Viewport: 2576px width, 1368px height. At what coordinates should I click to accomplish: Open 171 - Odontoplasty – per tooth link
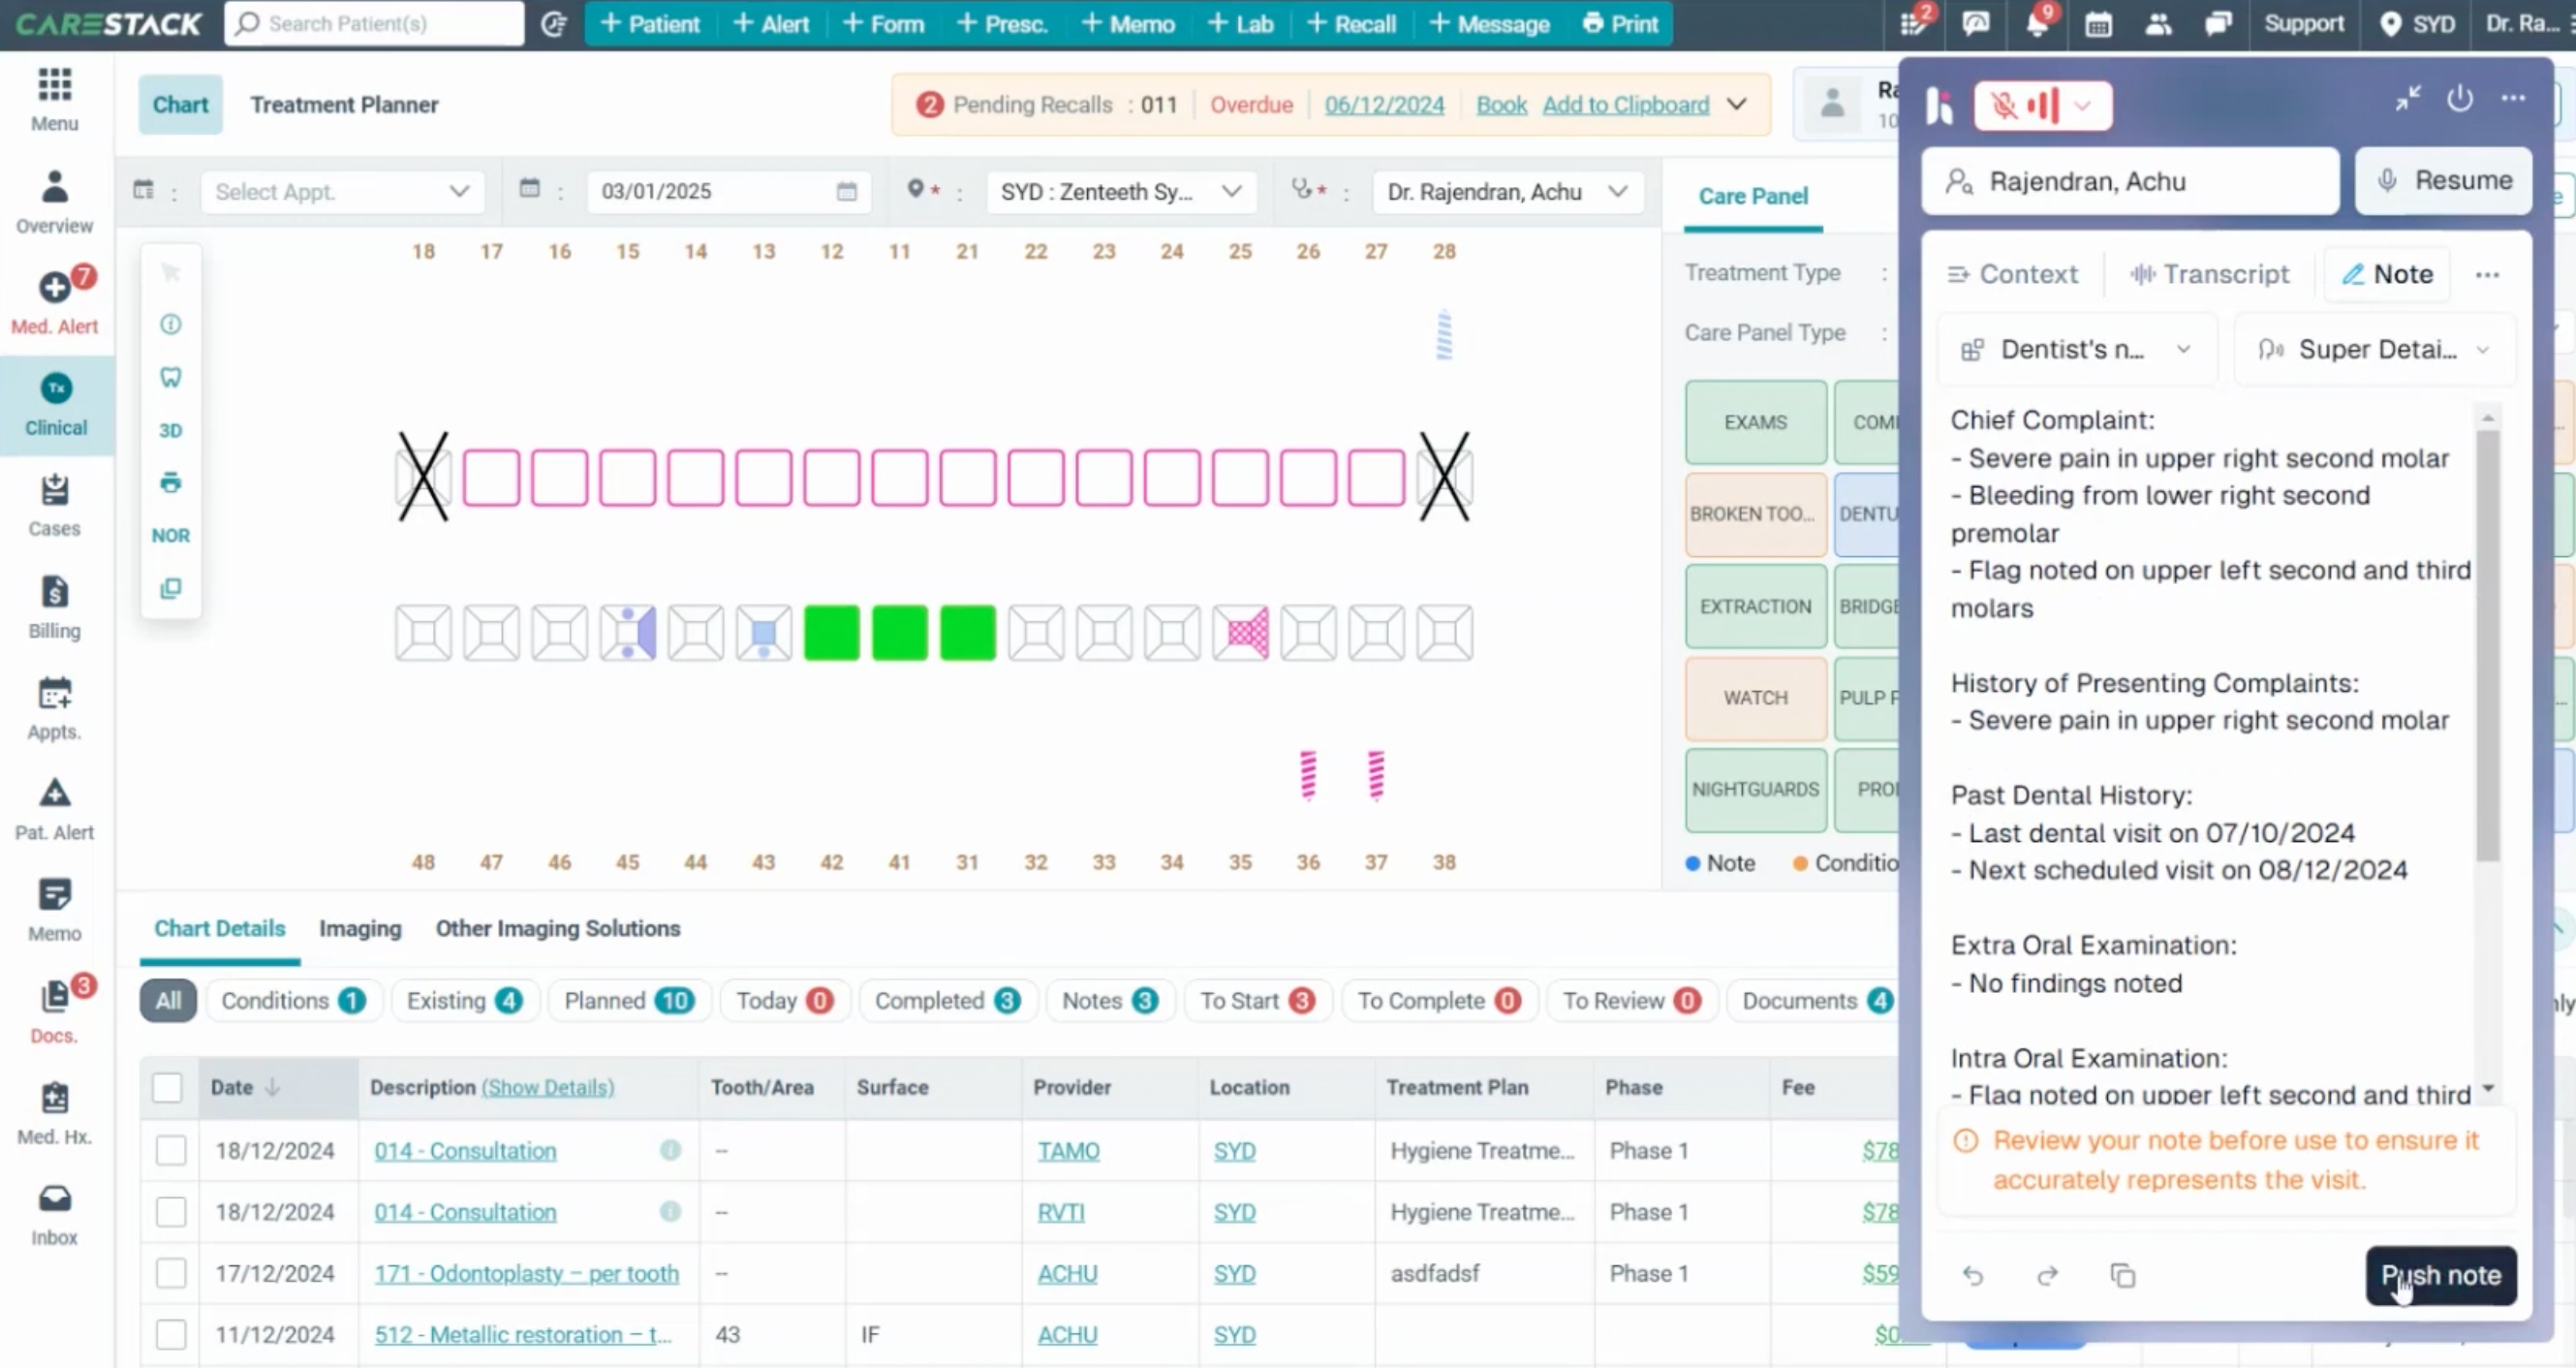(x=527, y=1273)
